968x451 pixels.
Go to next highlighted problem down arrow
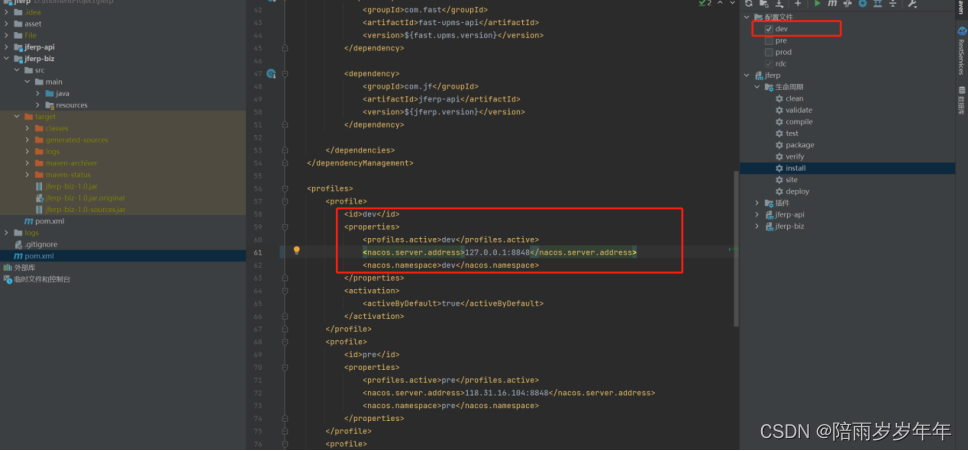pyautogui.click(x=732, y=3)
